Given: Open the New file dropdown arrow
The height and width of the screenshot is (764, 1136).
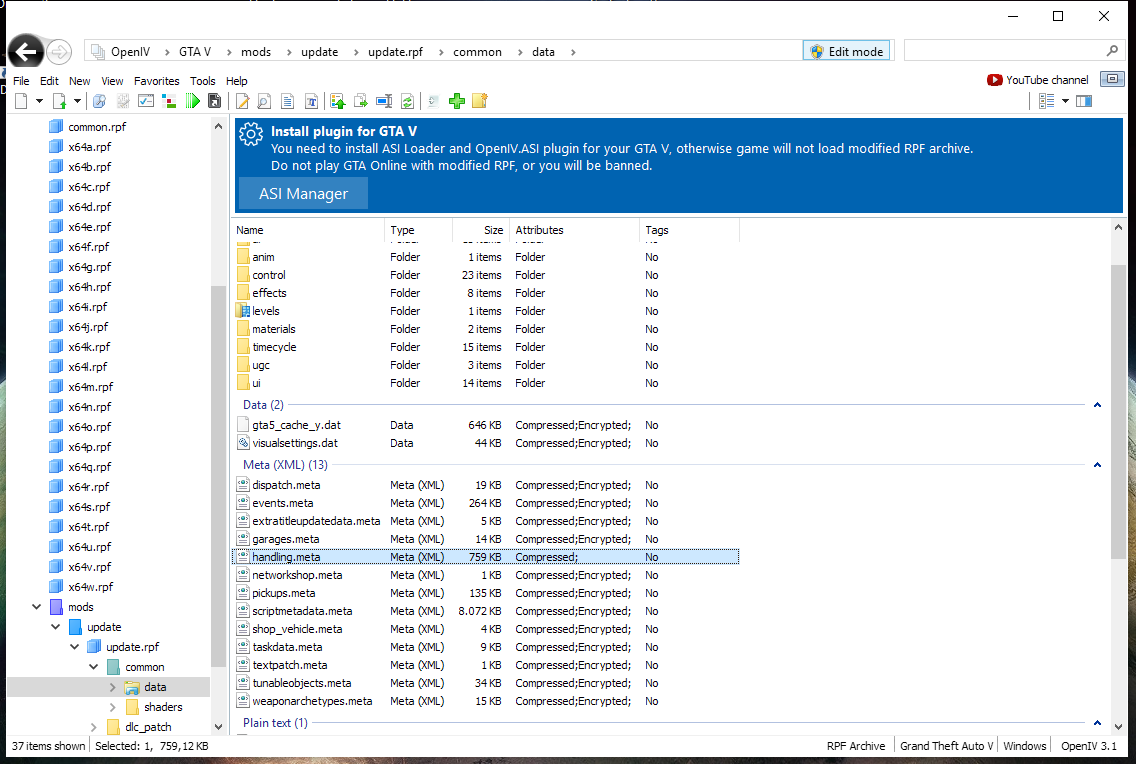Looking at the screenshot, I should point(39,101).
